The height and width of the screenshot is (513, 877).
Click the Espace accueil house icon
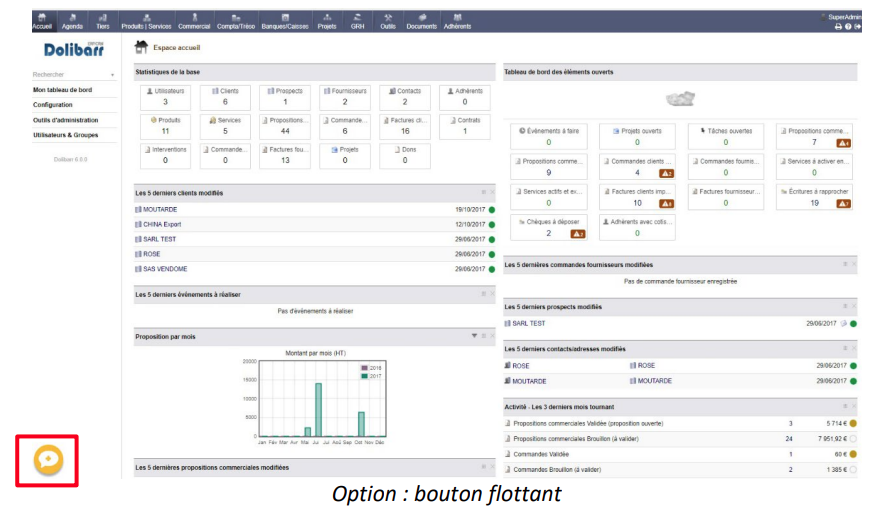click(x=142, y=47)
